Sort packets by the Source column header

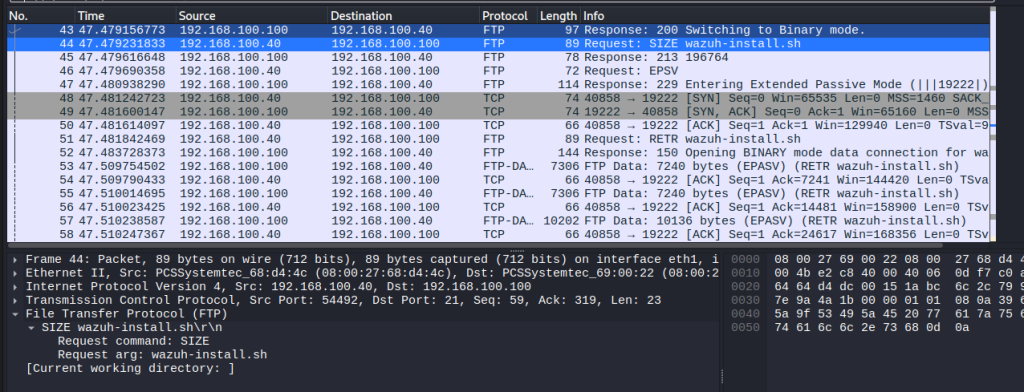[x=251, y=16]
